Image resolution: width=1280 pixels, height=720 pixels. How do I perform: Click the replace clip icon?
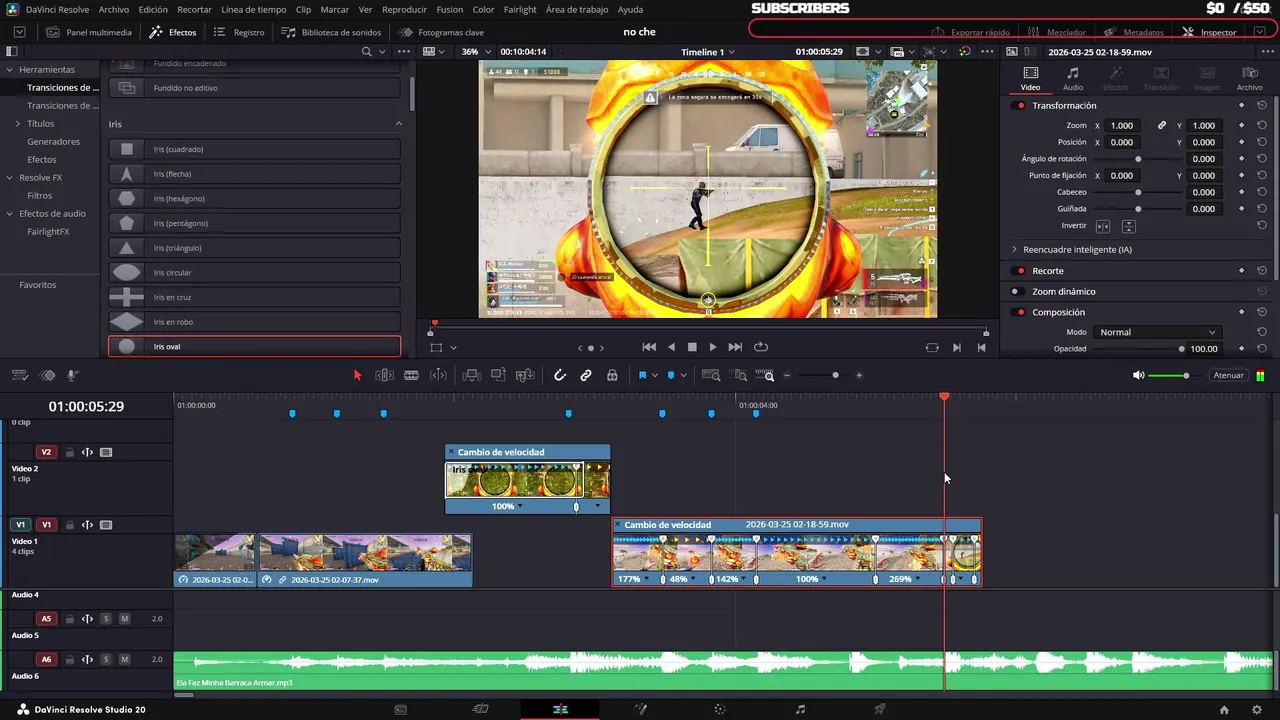pos(525,375)
